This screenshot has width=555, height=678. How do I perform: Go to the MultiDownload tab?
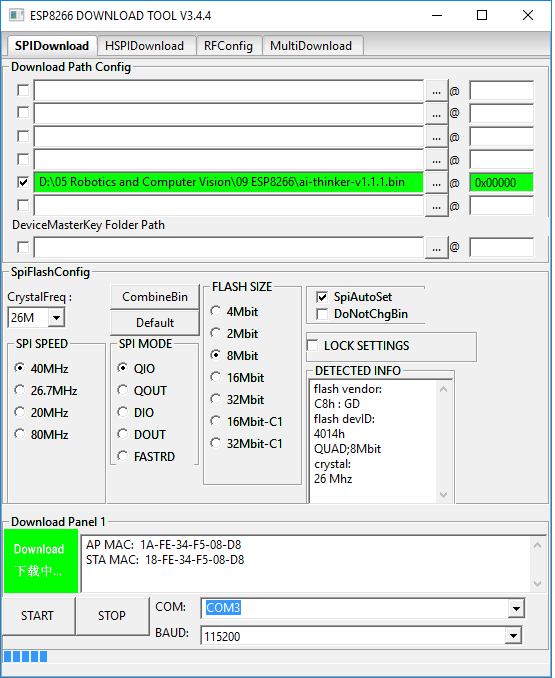click(311, 46)
